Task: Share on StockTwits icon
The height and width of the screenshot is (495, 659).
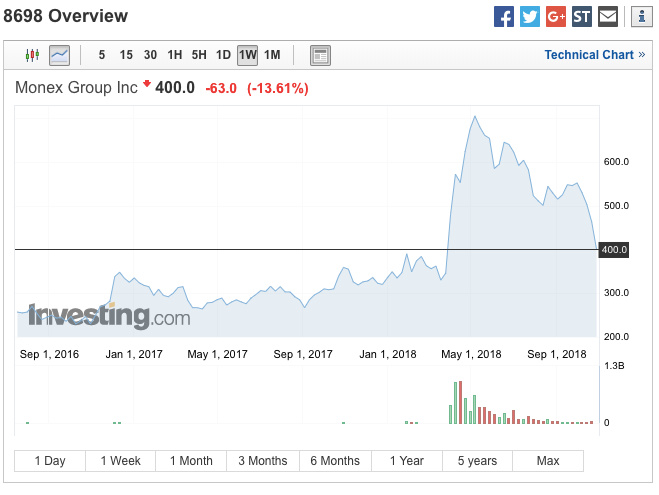Action: [582, 17]
